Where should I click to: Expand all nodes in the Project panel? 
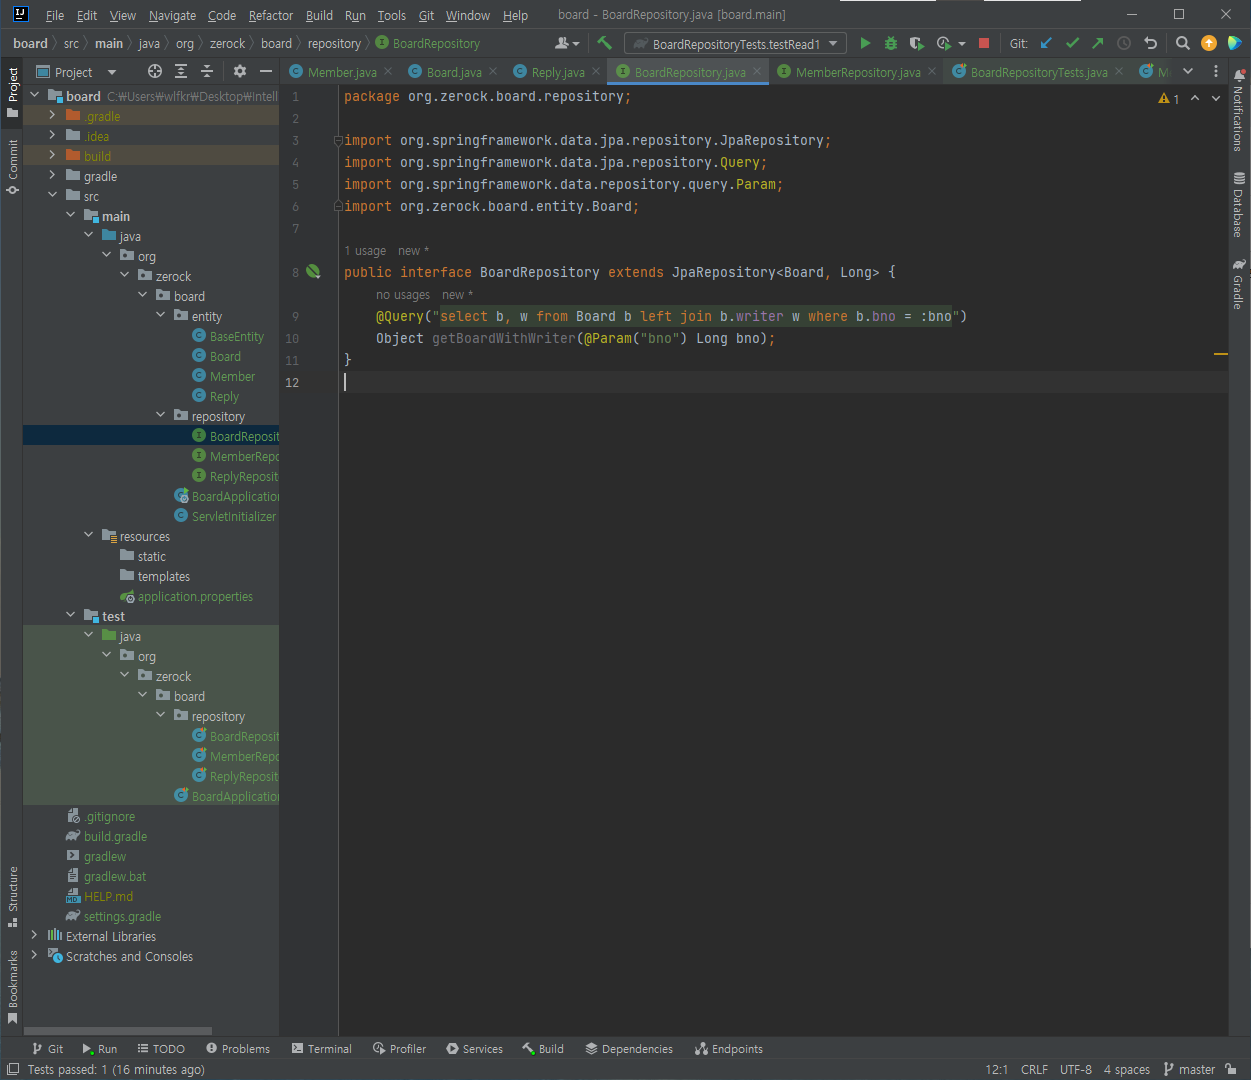(181, 71)
